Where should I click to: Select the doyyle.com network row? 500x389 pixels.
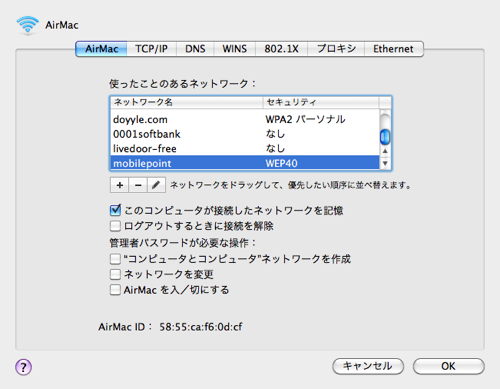245,119
